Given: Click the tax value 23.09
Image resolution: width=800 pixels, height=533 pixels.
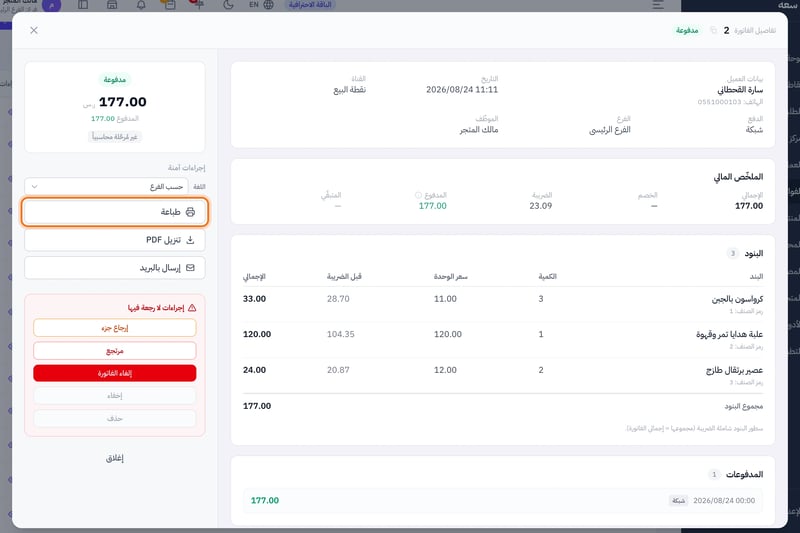Looking at the screenshot, I should click(541, 206).
